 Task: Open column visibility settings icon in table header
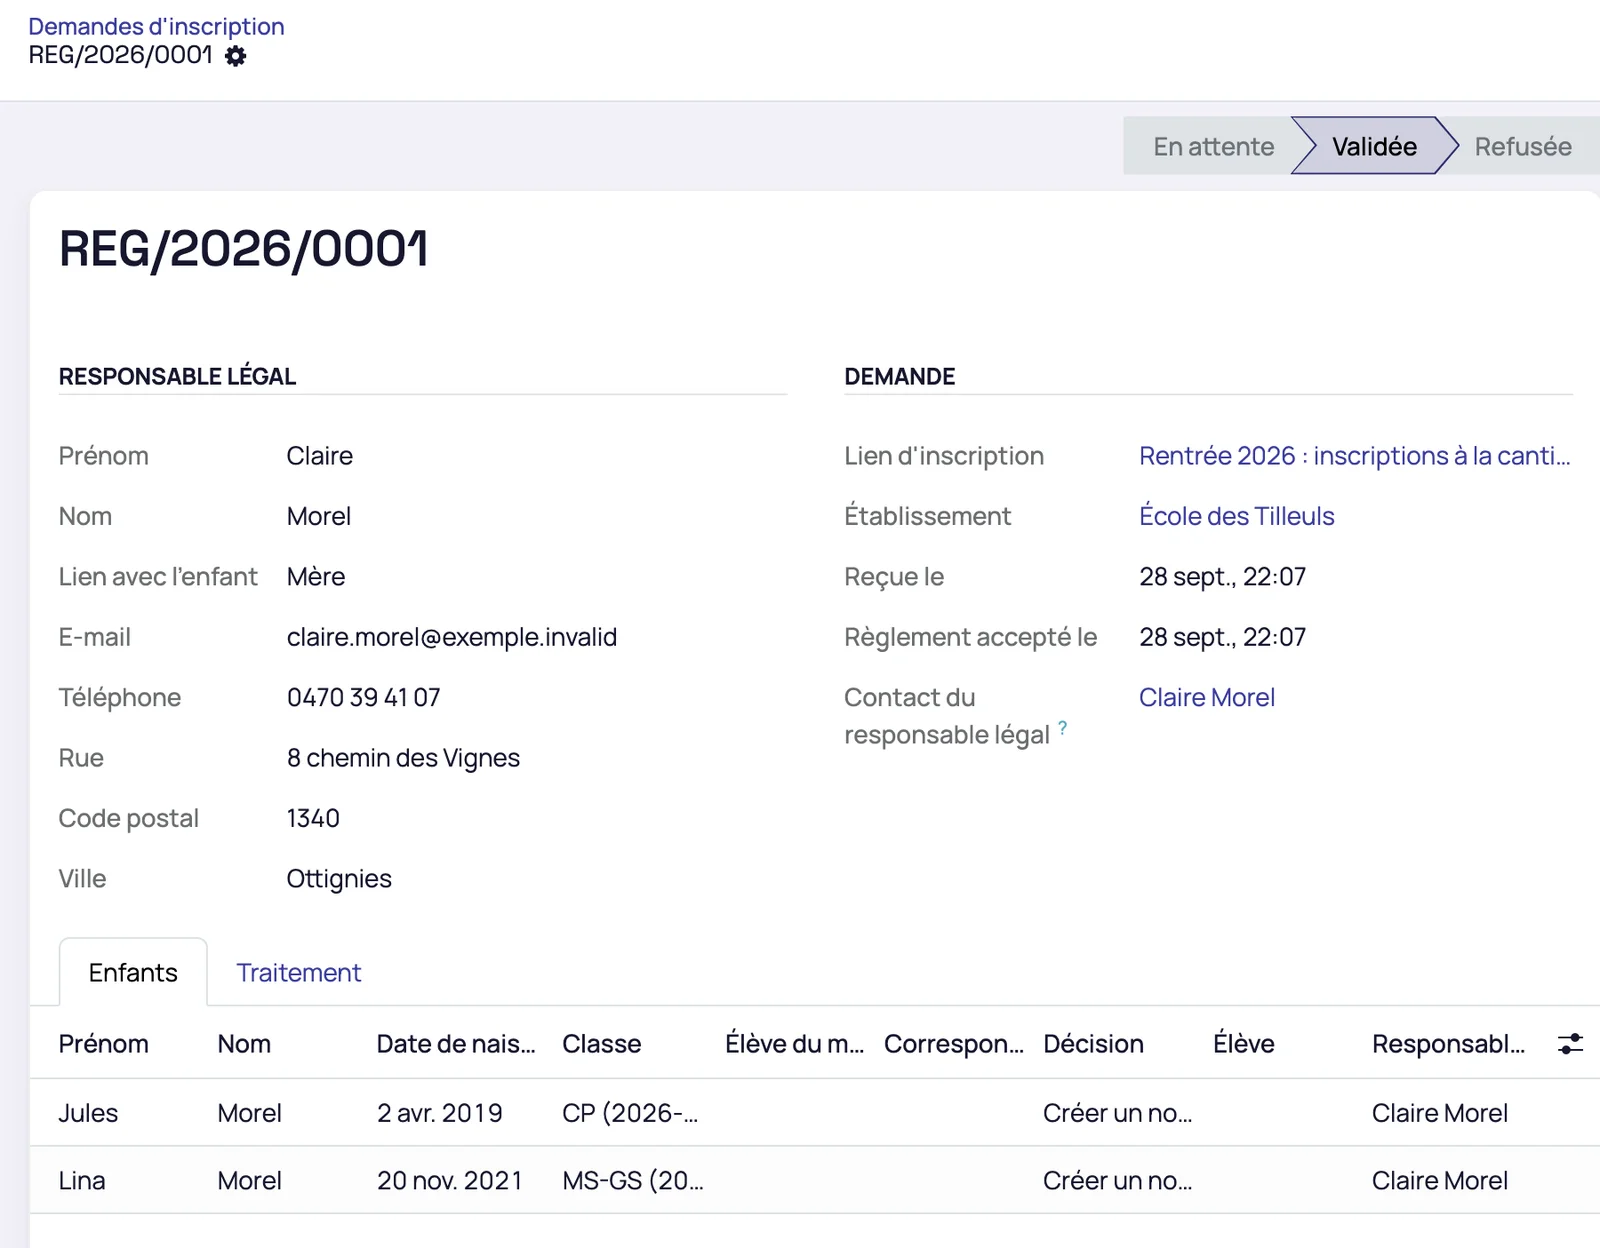pyautogui.click(x=1570, y=1044)
